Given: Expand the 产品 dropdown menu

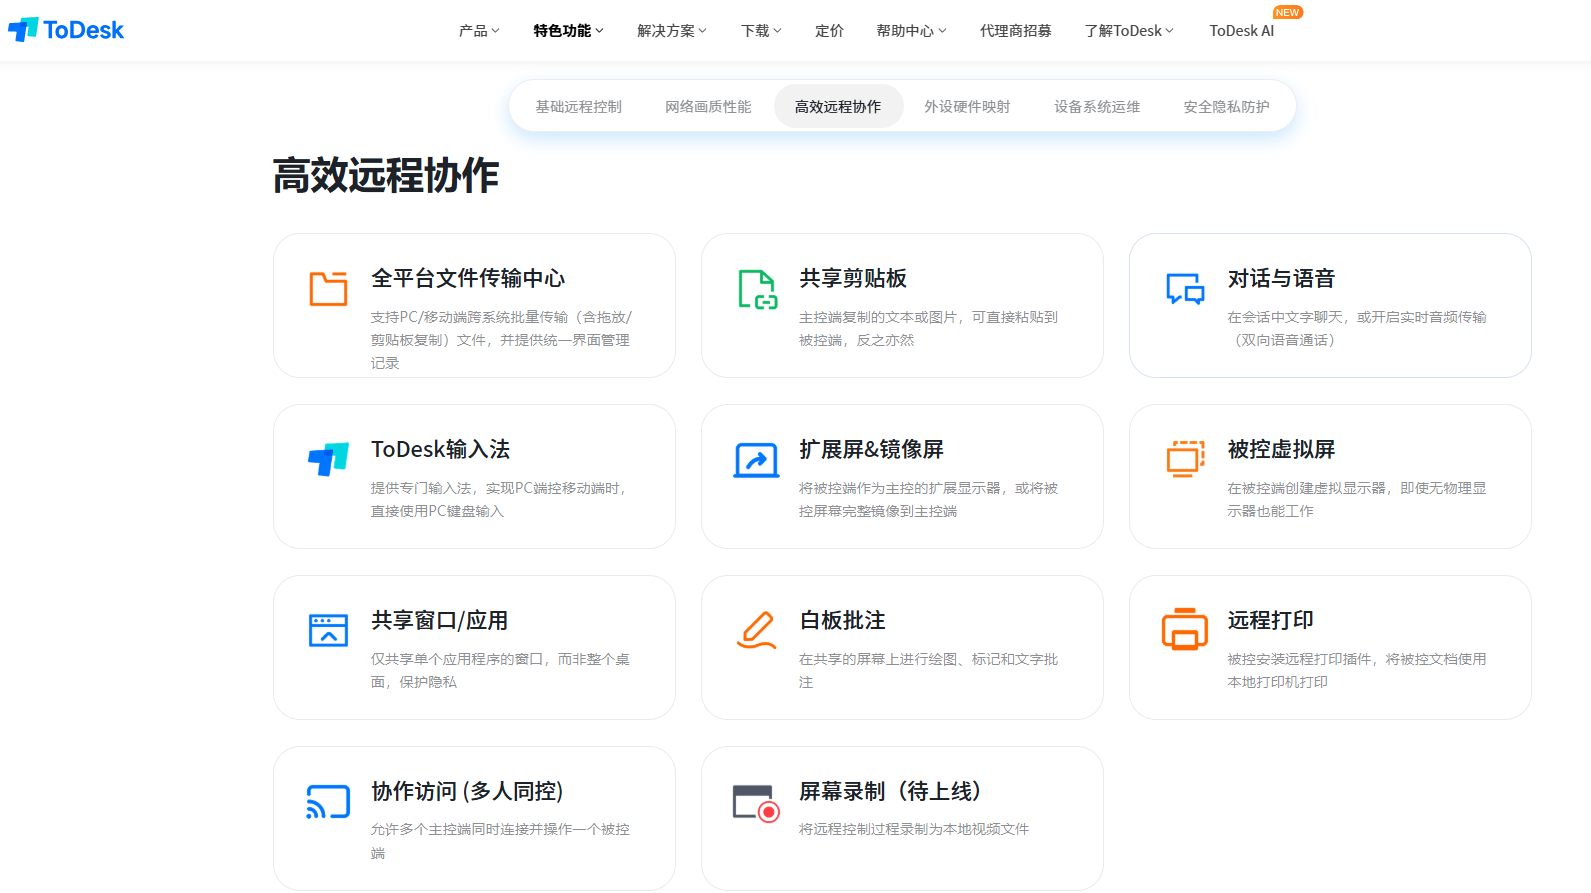Looking at the screenshot, I should click(479, 31).
